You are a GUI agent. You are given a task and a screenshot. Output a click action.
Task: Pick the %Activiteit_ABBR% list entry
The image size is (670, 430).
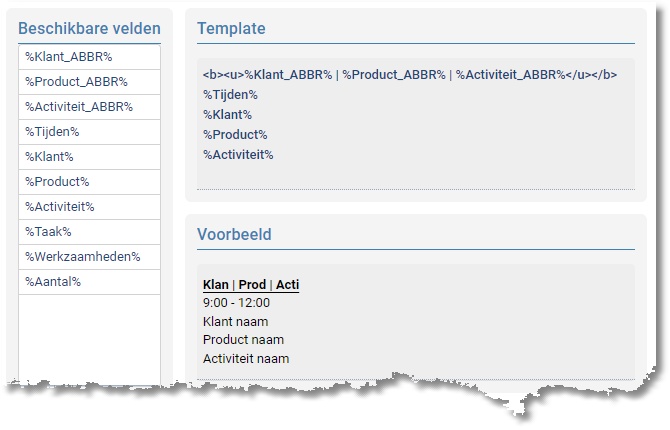coord(79,107)
